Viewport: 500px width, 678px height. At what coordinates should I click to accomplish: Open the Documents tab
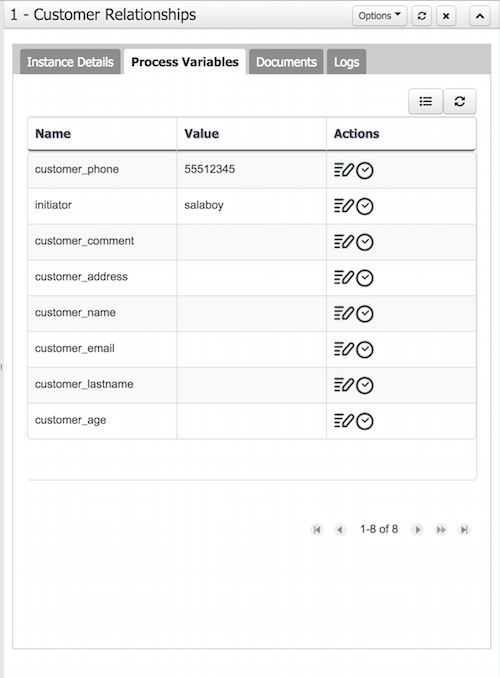(x=286, y=62)
